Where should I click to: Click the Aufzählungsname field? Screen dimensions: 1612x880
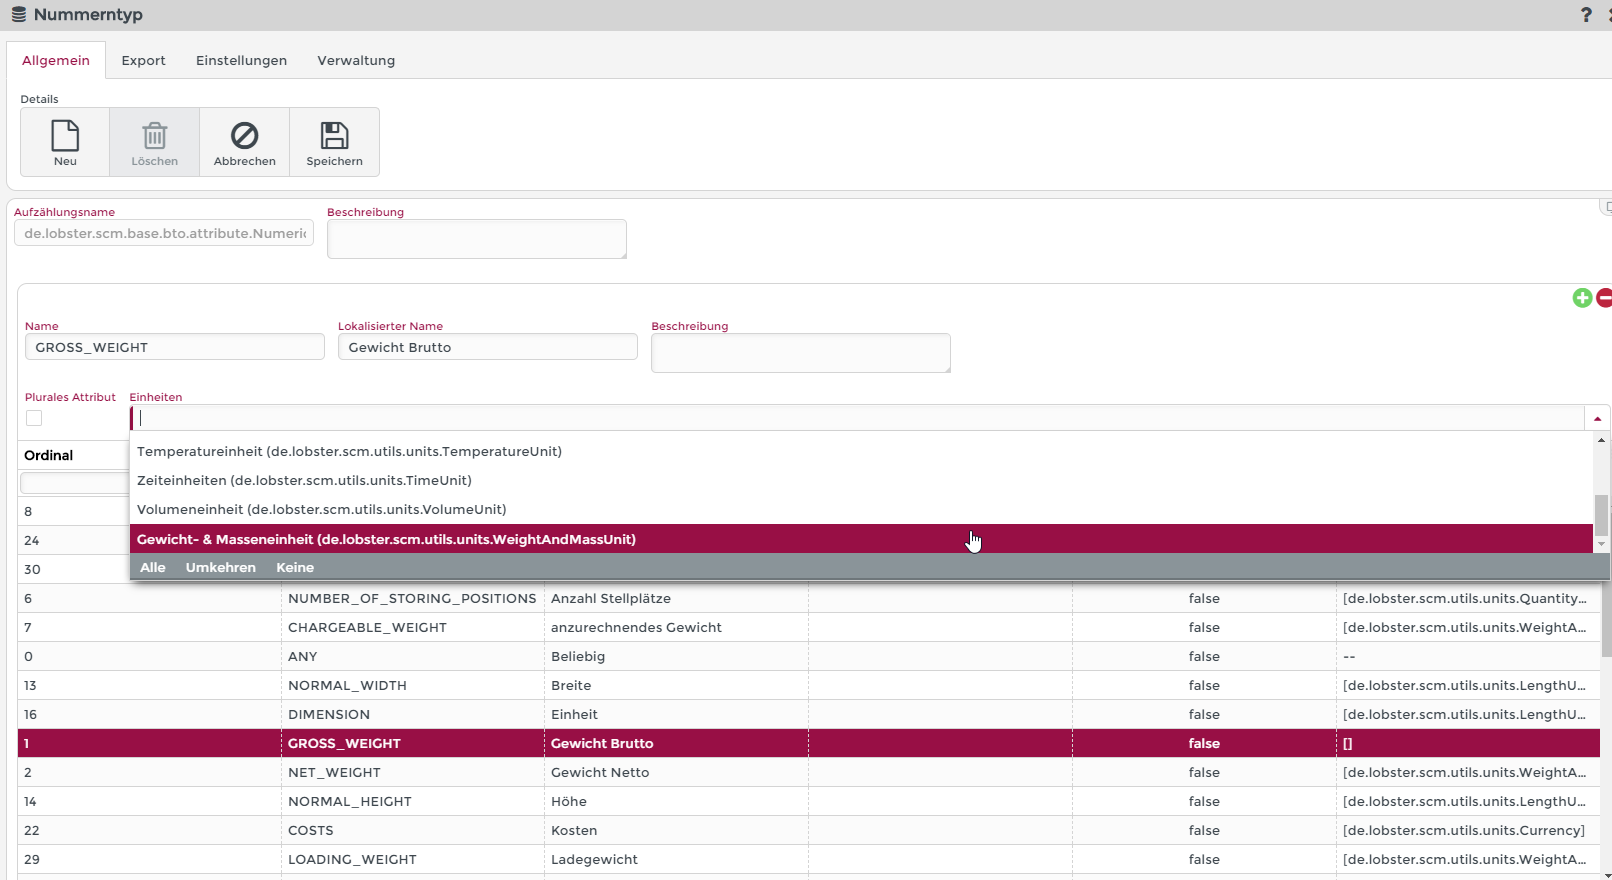coord(164,233)
